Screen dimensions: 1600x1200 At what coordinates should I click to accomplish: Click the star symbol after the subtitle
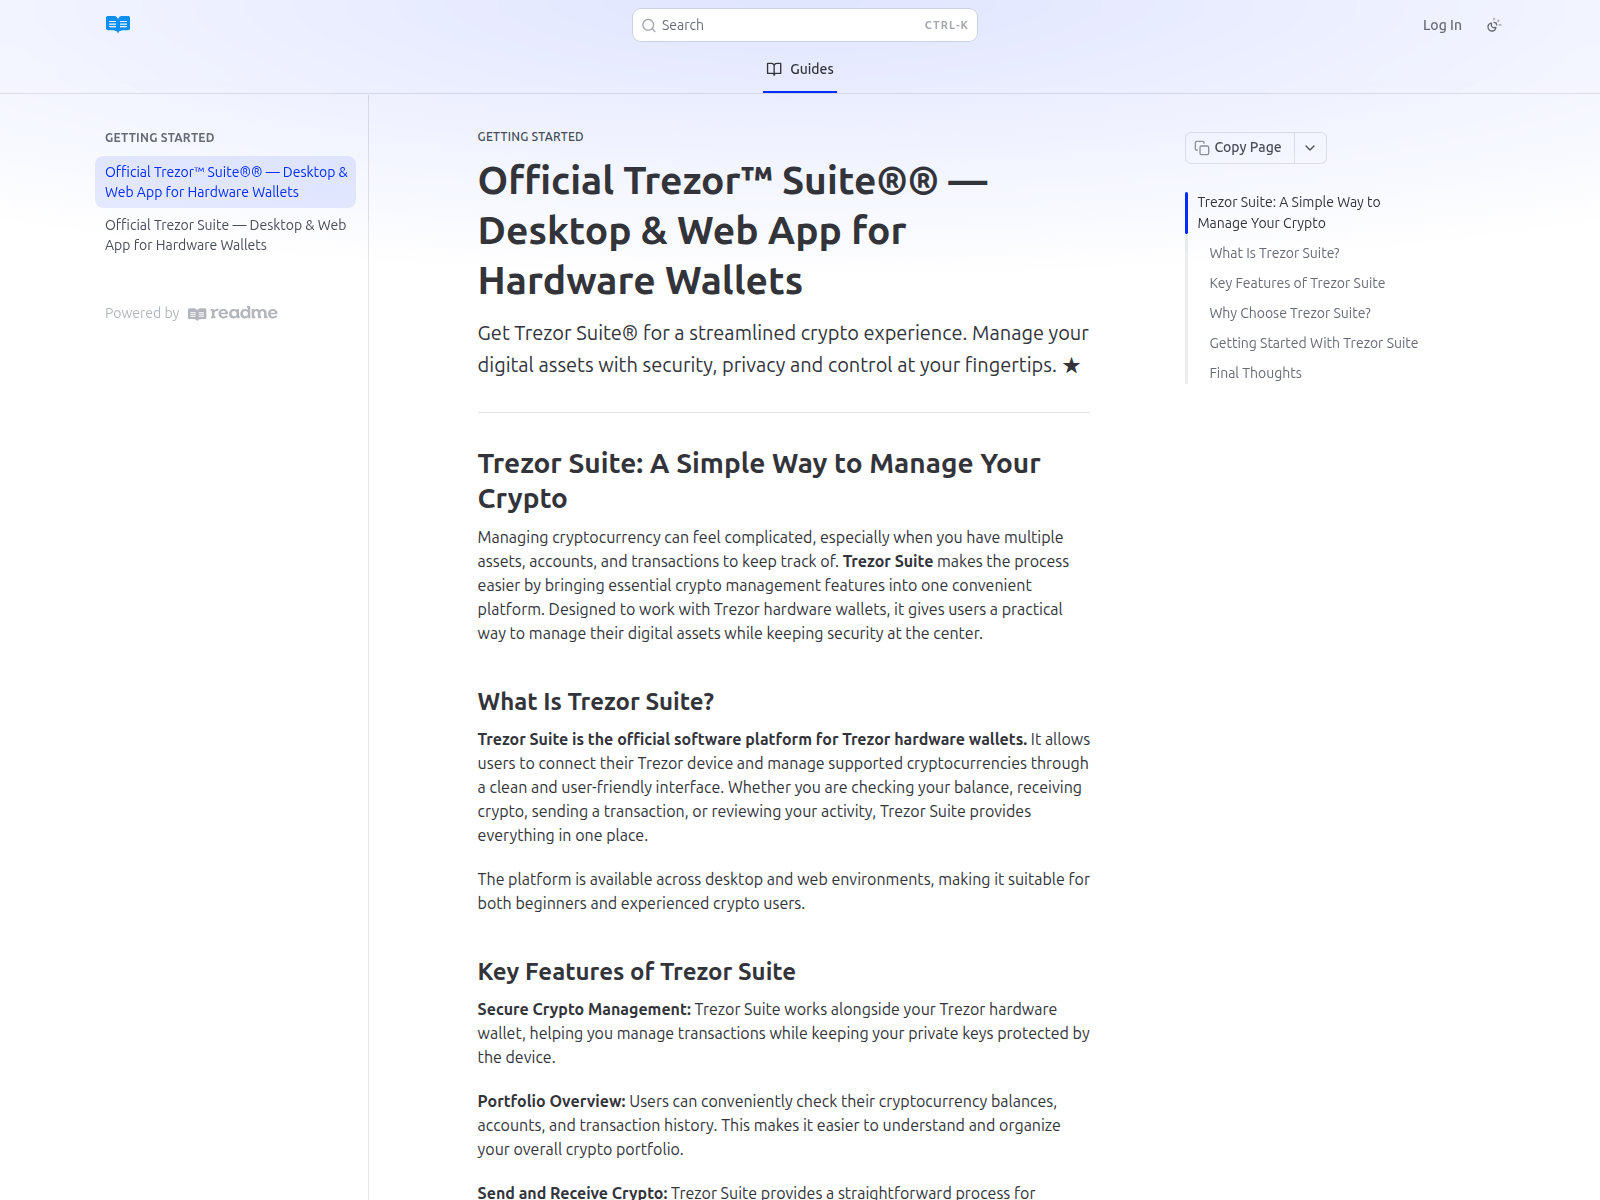(x=1071, y=366)
